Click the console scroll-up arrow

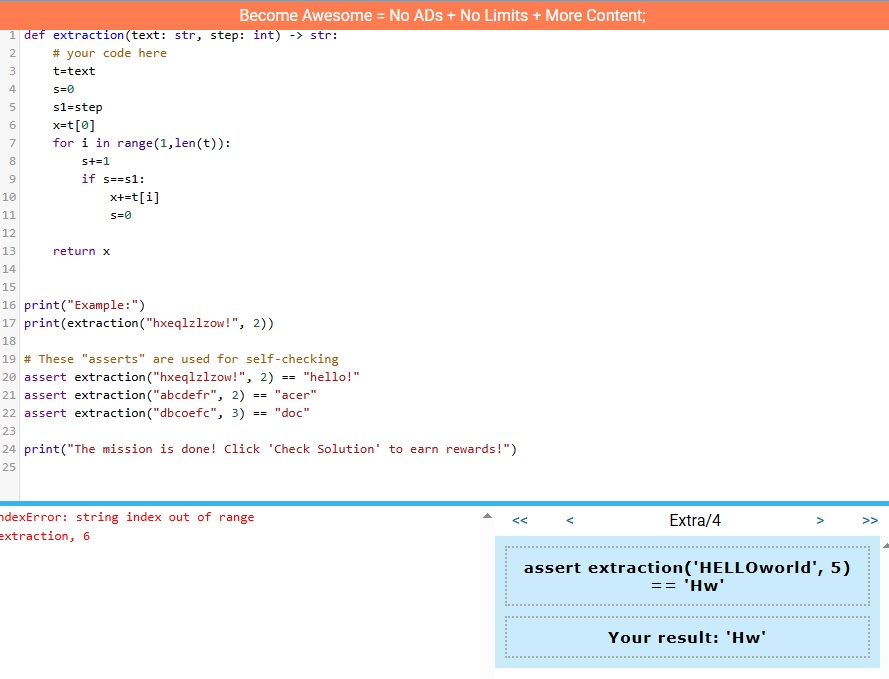(x=487, y=517)
